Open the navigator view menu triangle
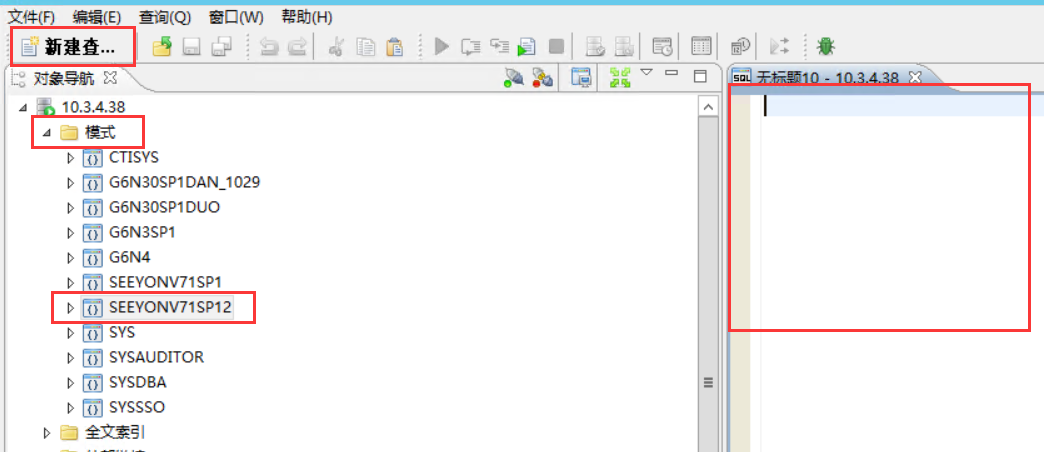Image resolution: width=1044 pixels, height=452 pixels. (x=647, y=73)
